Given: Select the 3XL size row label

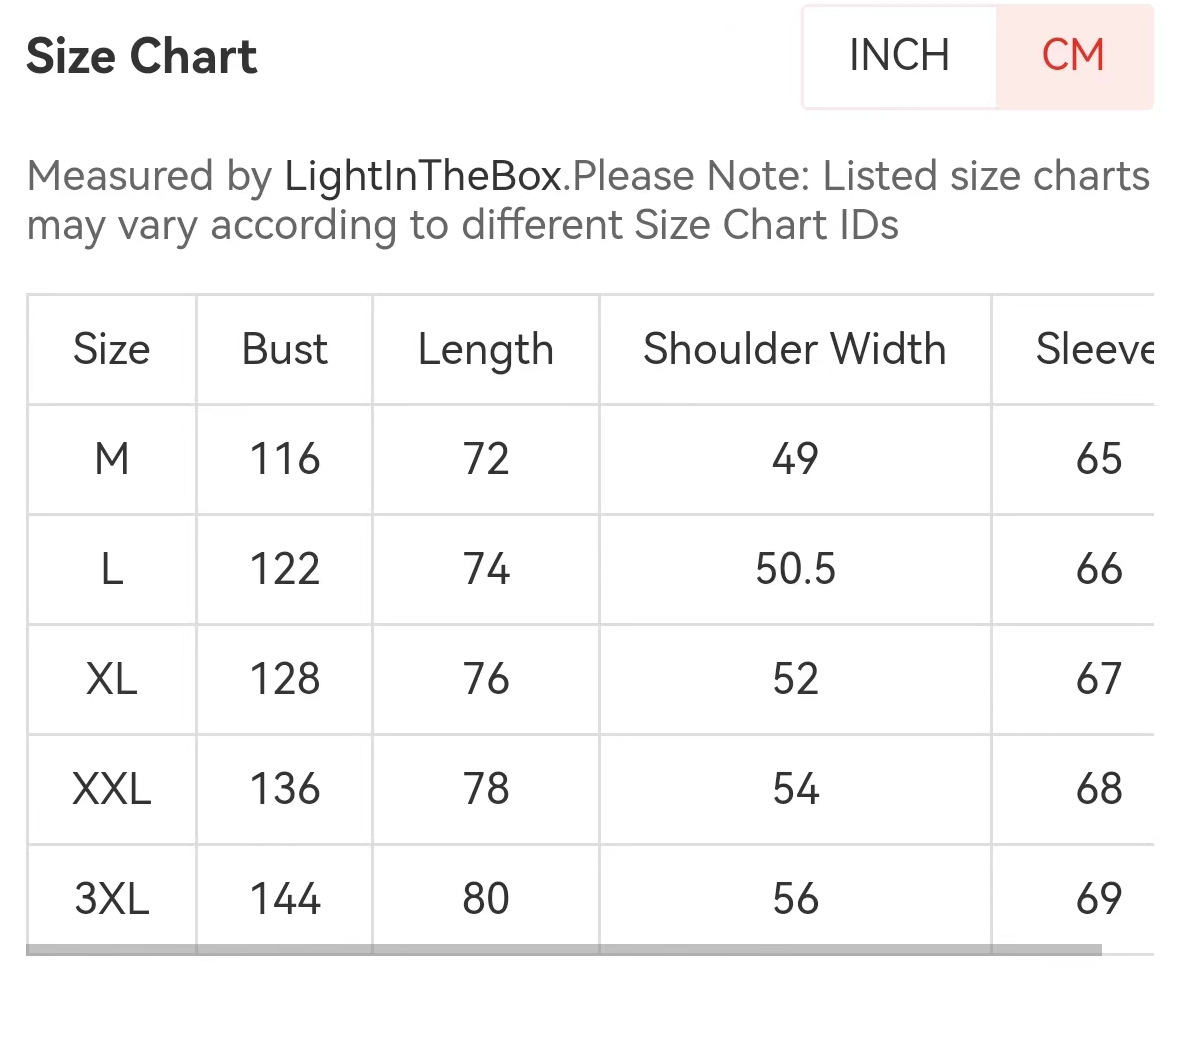Looking at the screenshot, I should coord(111,899).
